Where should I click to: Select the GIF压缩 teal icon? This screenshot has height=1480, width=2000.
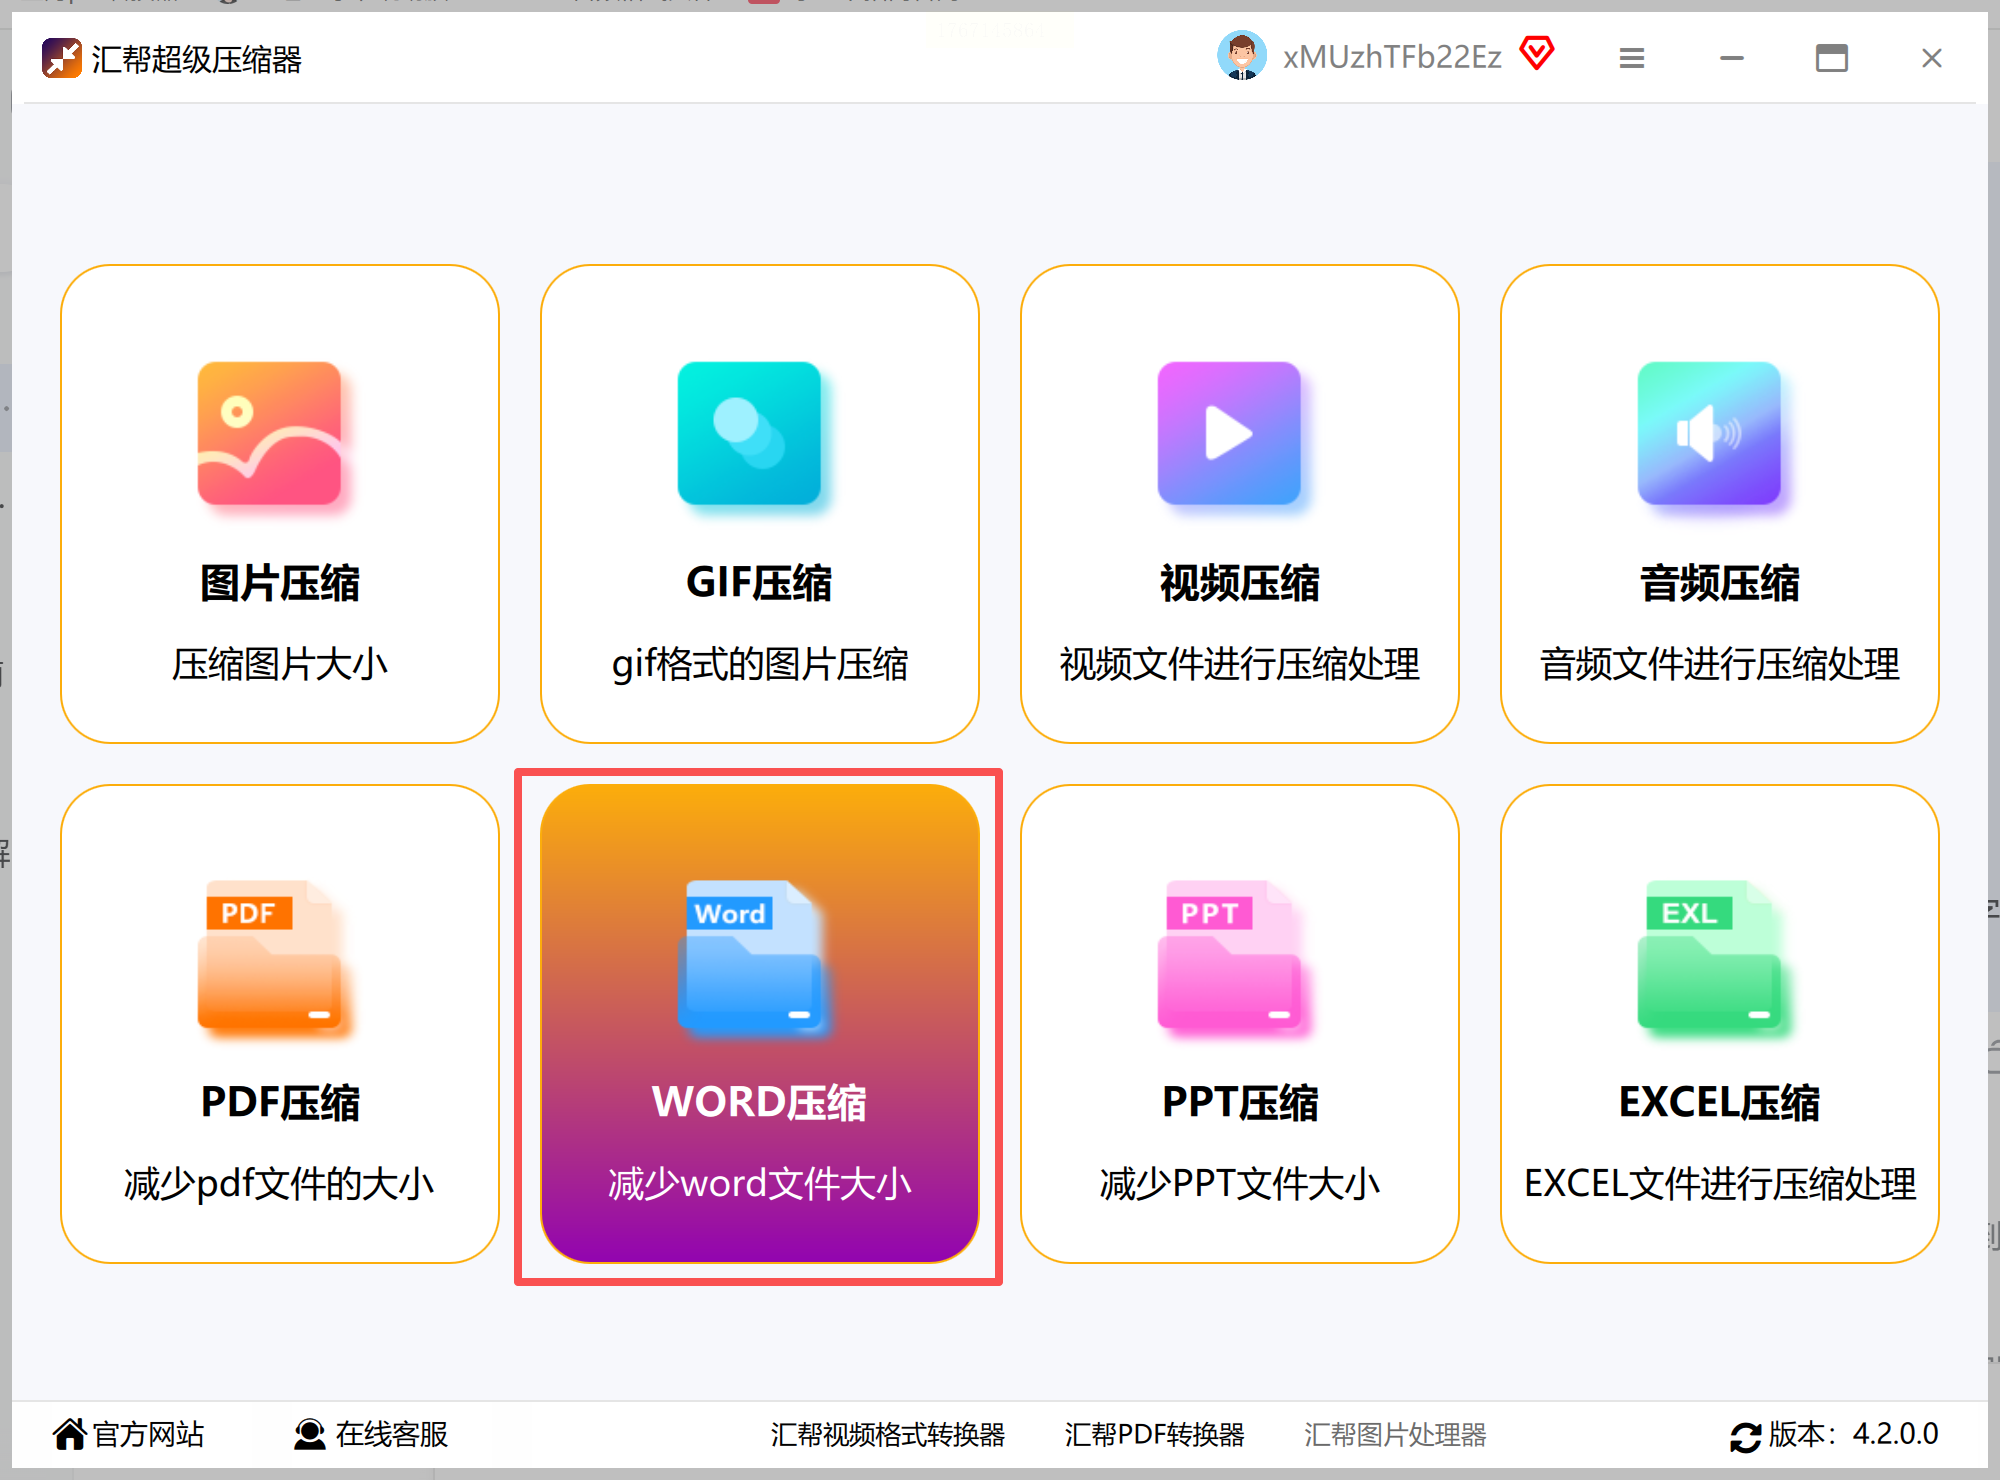click(x=749, y=433)
